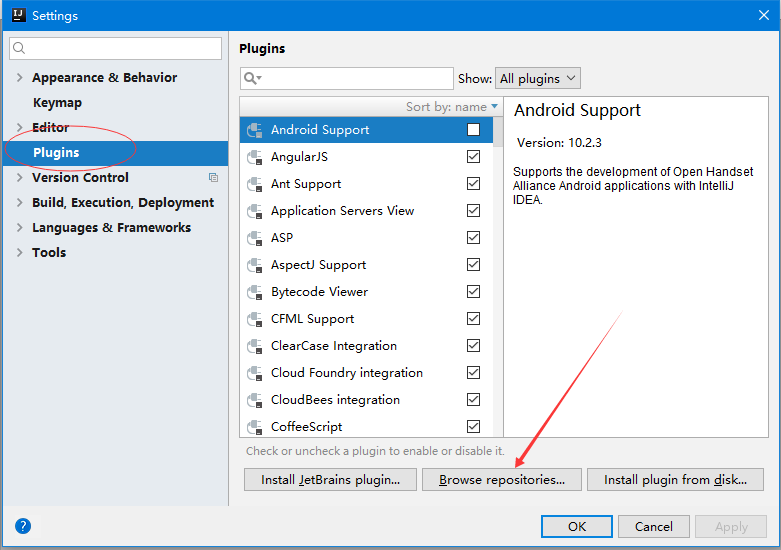This screenshot has width=781, height=550.
Task: Select Keymap in the settings tree
Action: (57, 103)
